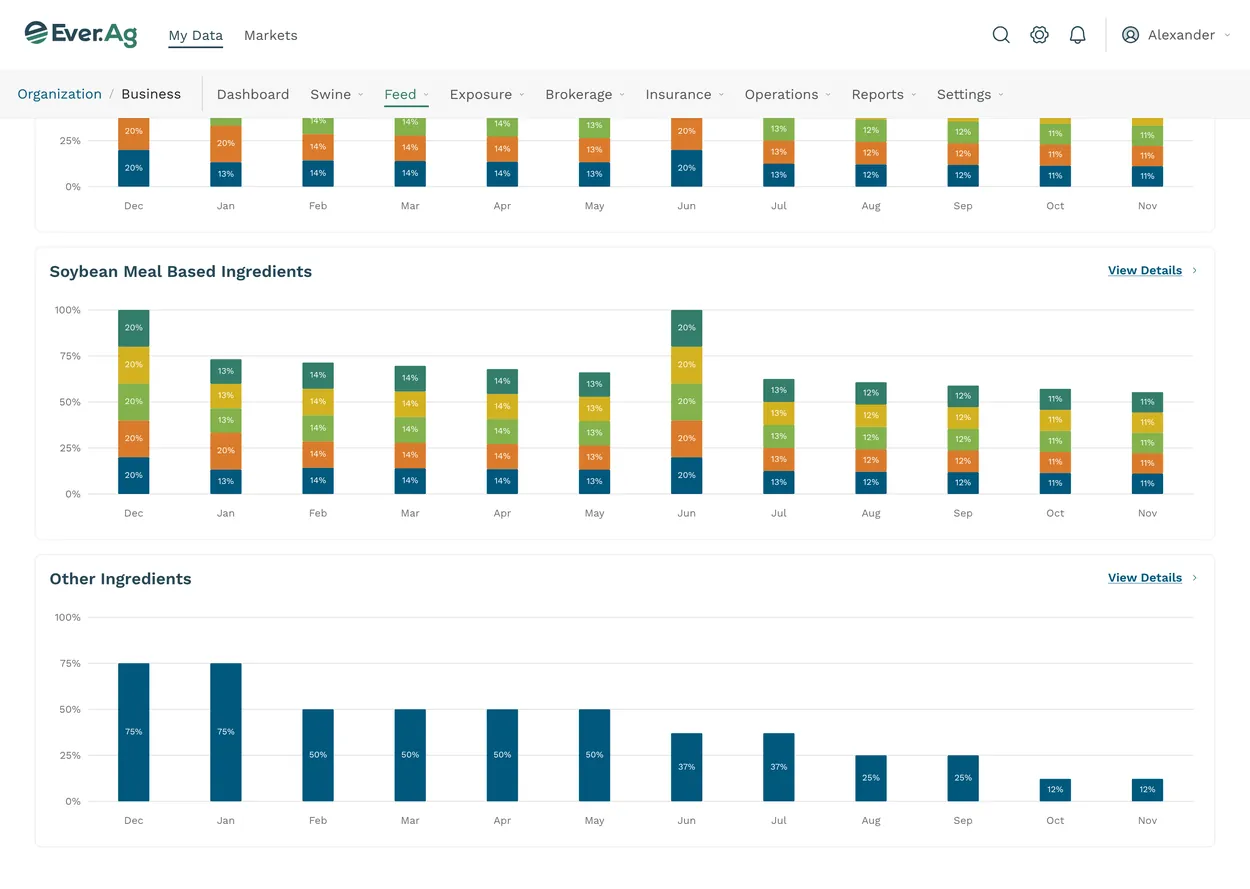Image resolution: width=1250 pixels, height=889 pixels.
Task: Expand the Settings menu
Action: 970,94
